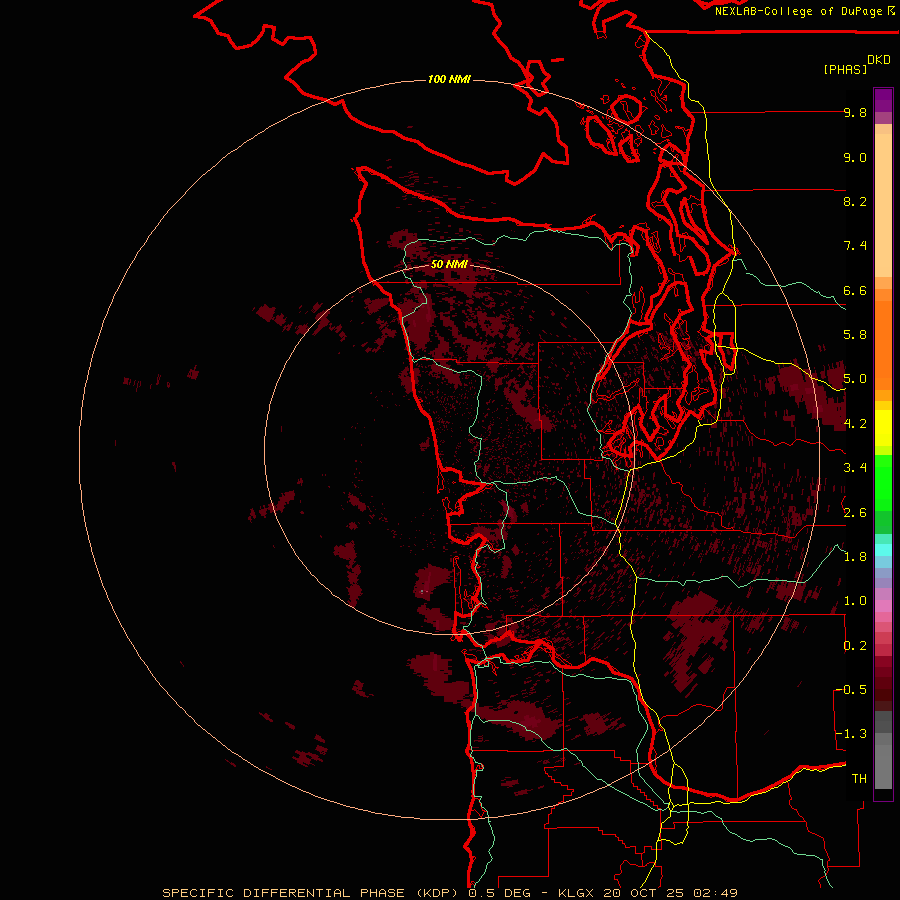Screen dimensions: 900x900
Task: Click the pink segment of color bar
Action: pos(883,606)
